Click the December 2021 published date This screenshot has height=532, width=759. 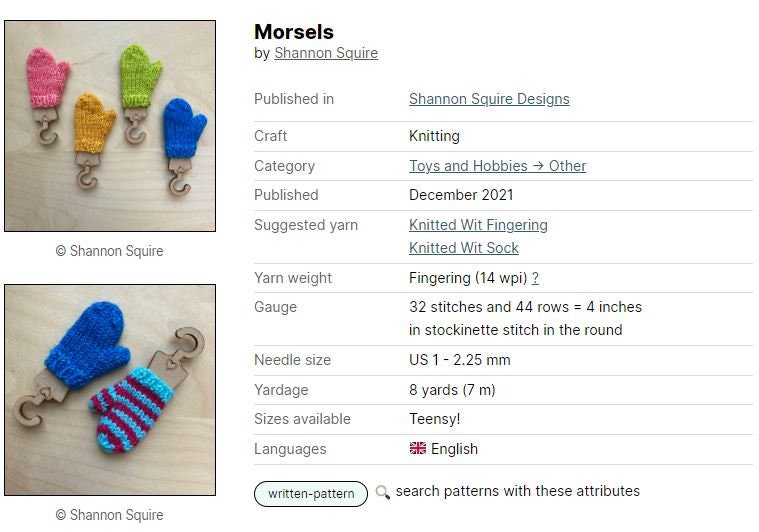click(x=461, y=195)
